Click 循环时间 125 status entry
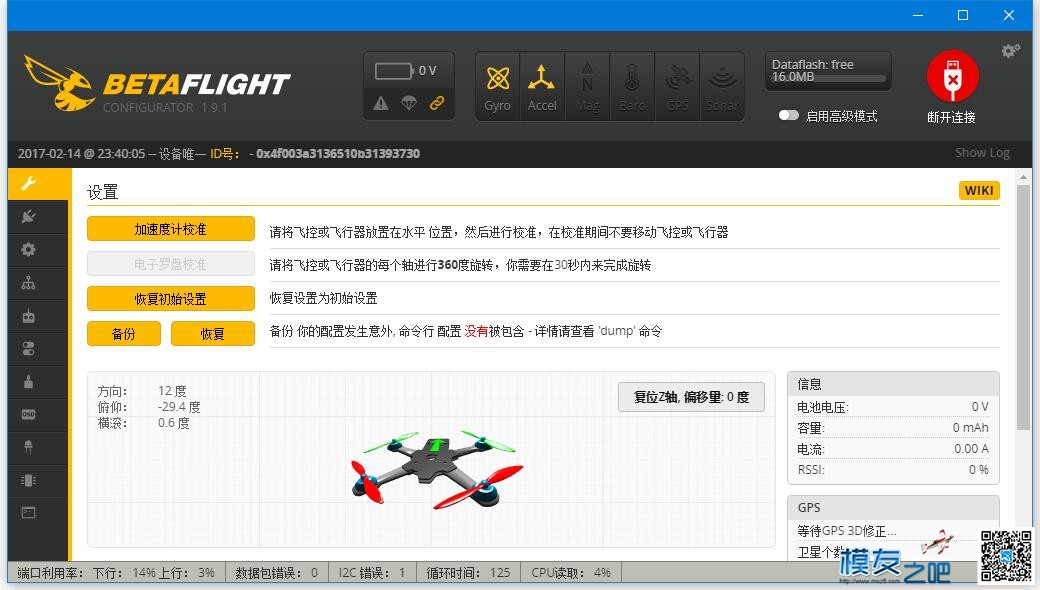Viewport: 1040px width, 590px height. tap(468, 573)
